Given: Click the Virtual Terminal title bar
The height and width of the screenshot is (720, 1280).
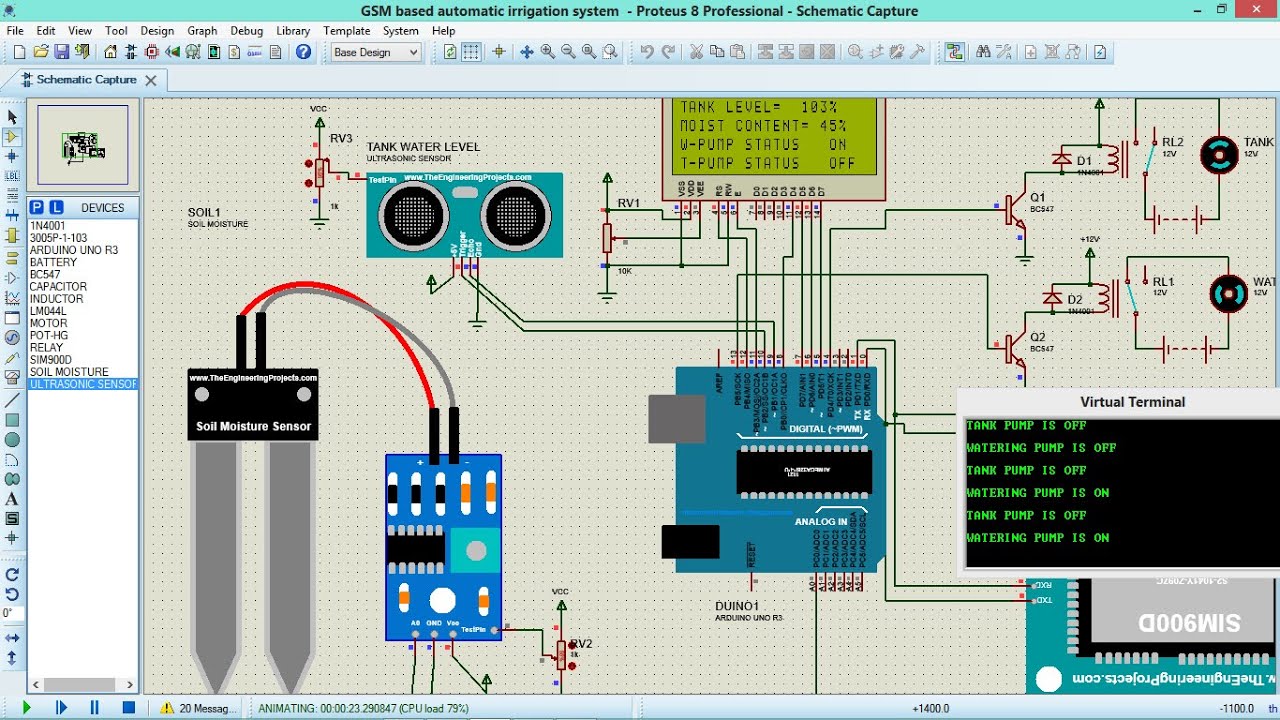Looking at the screenshot, I should (x=1120, y=402).
